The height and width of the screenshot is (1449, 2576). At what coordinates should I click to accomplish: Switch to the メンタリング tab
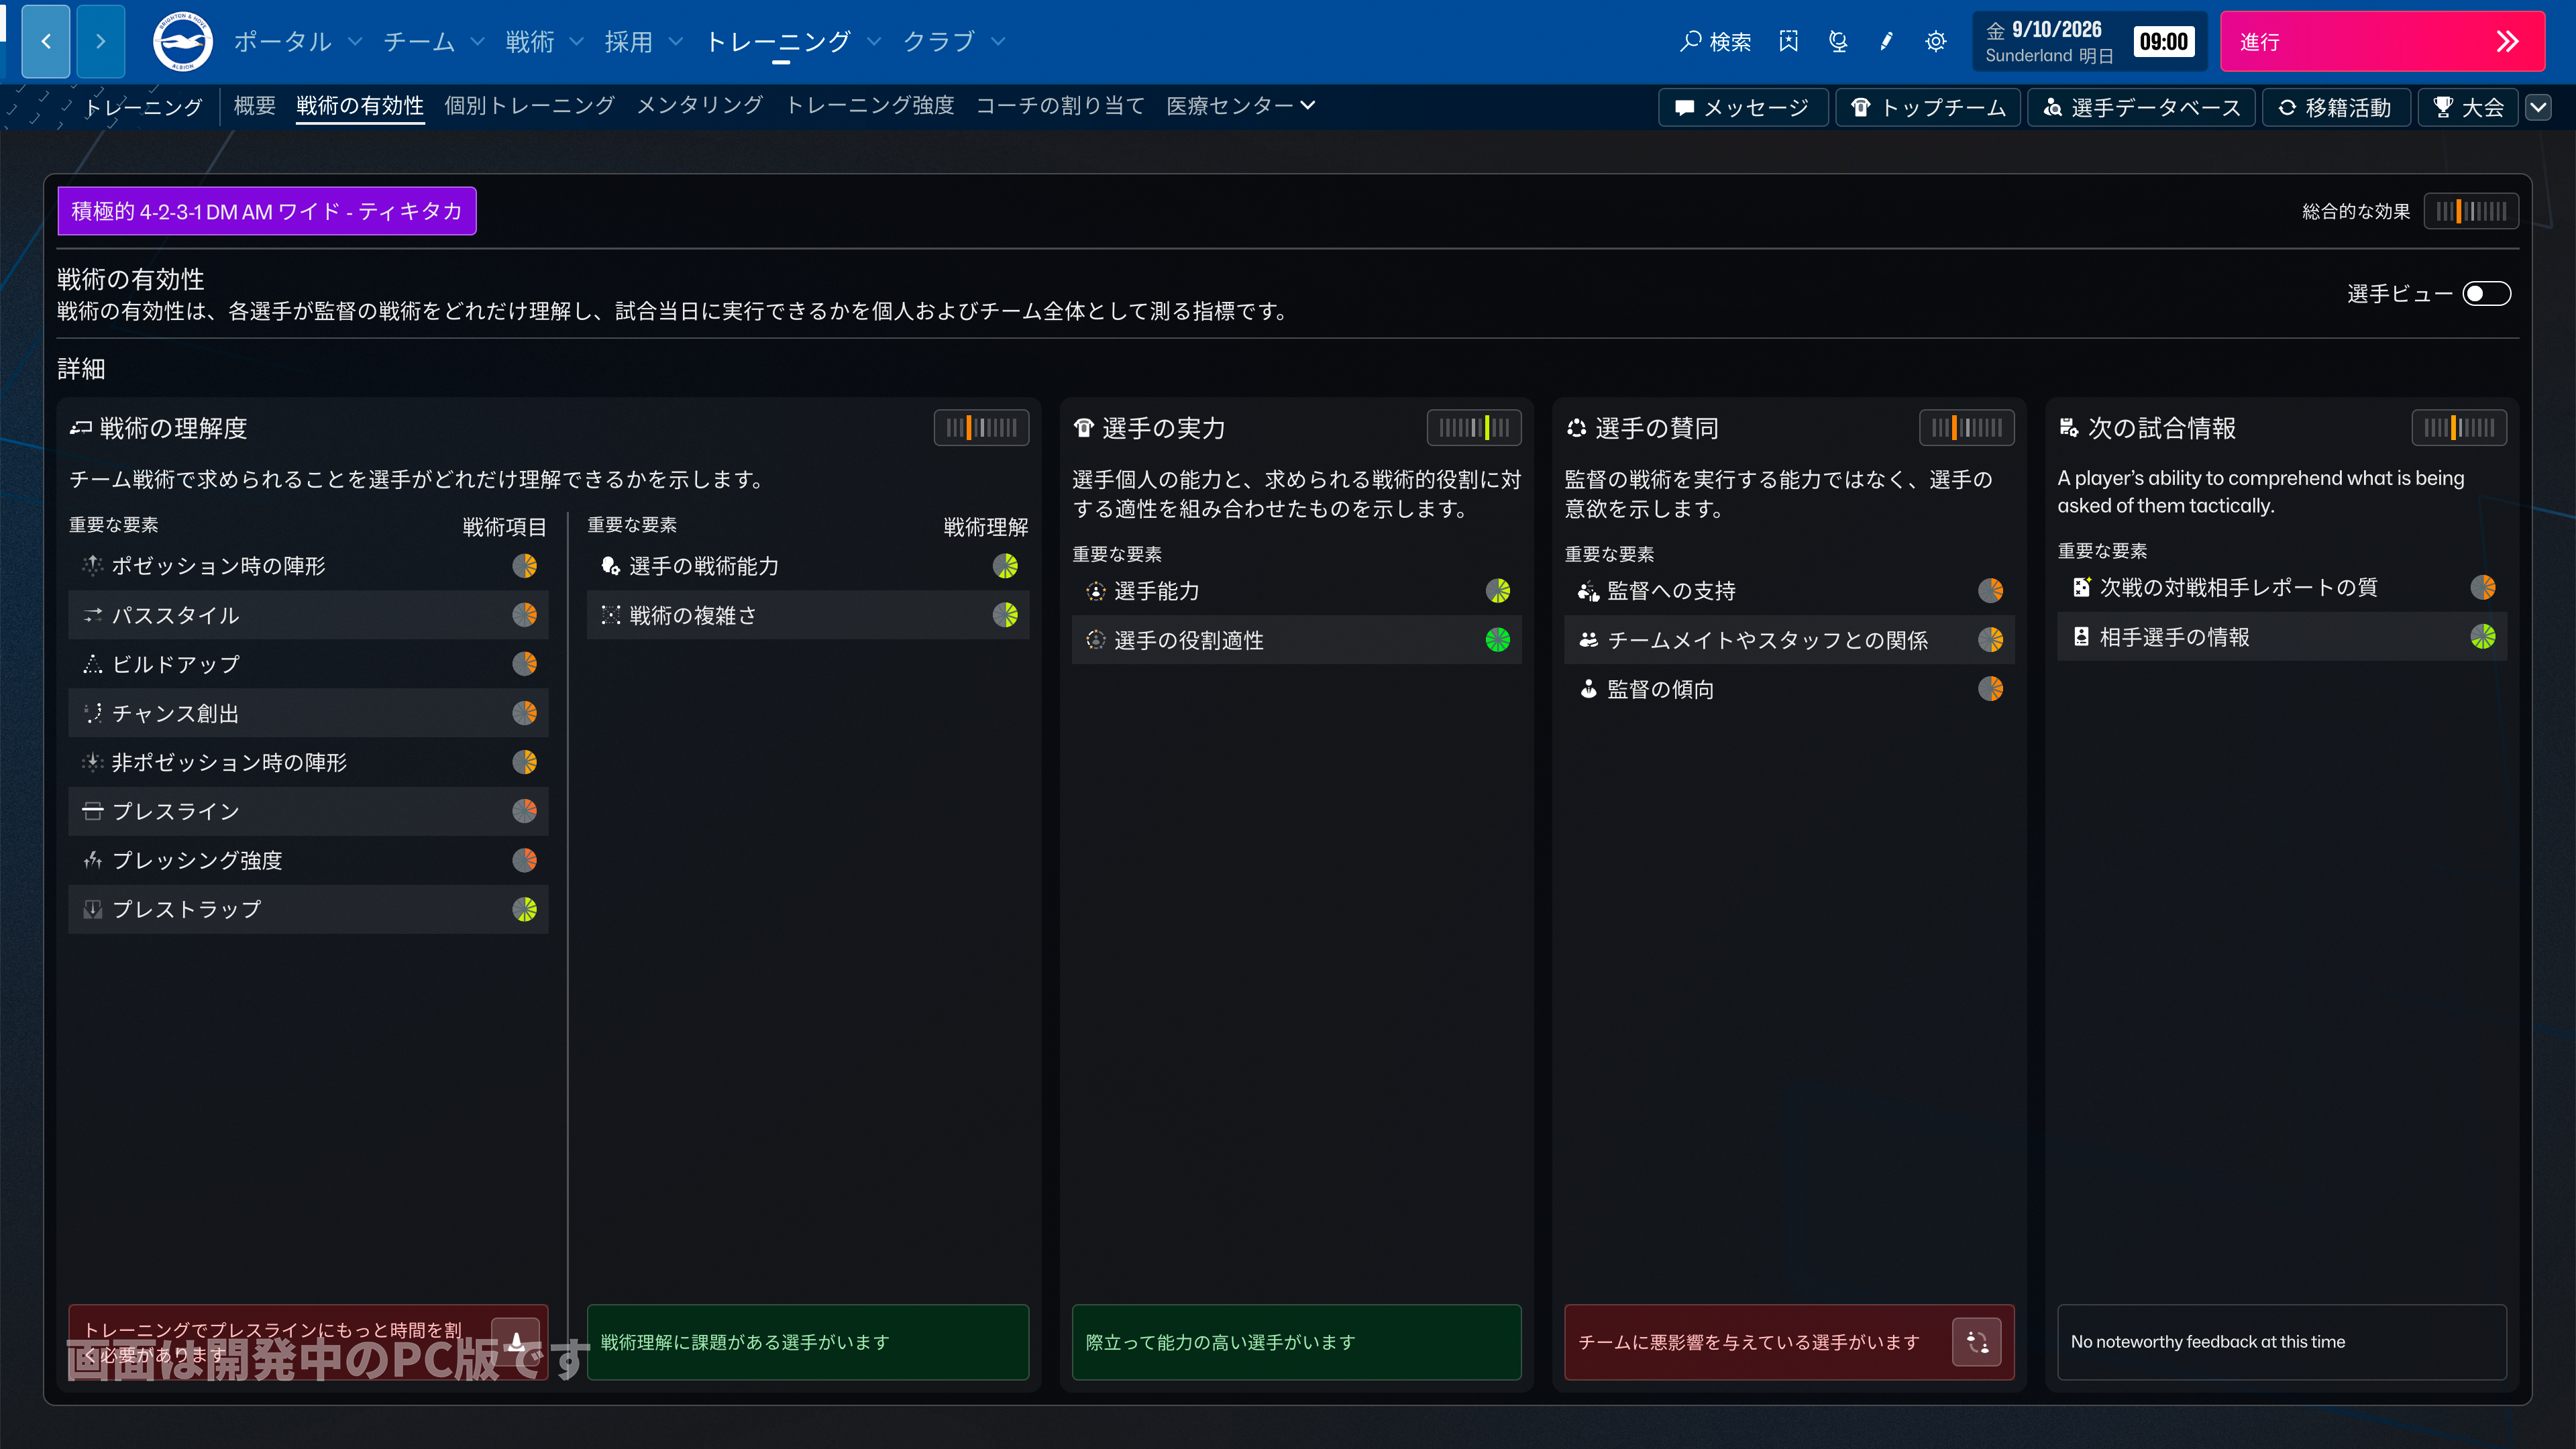tap(700, 106)
